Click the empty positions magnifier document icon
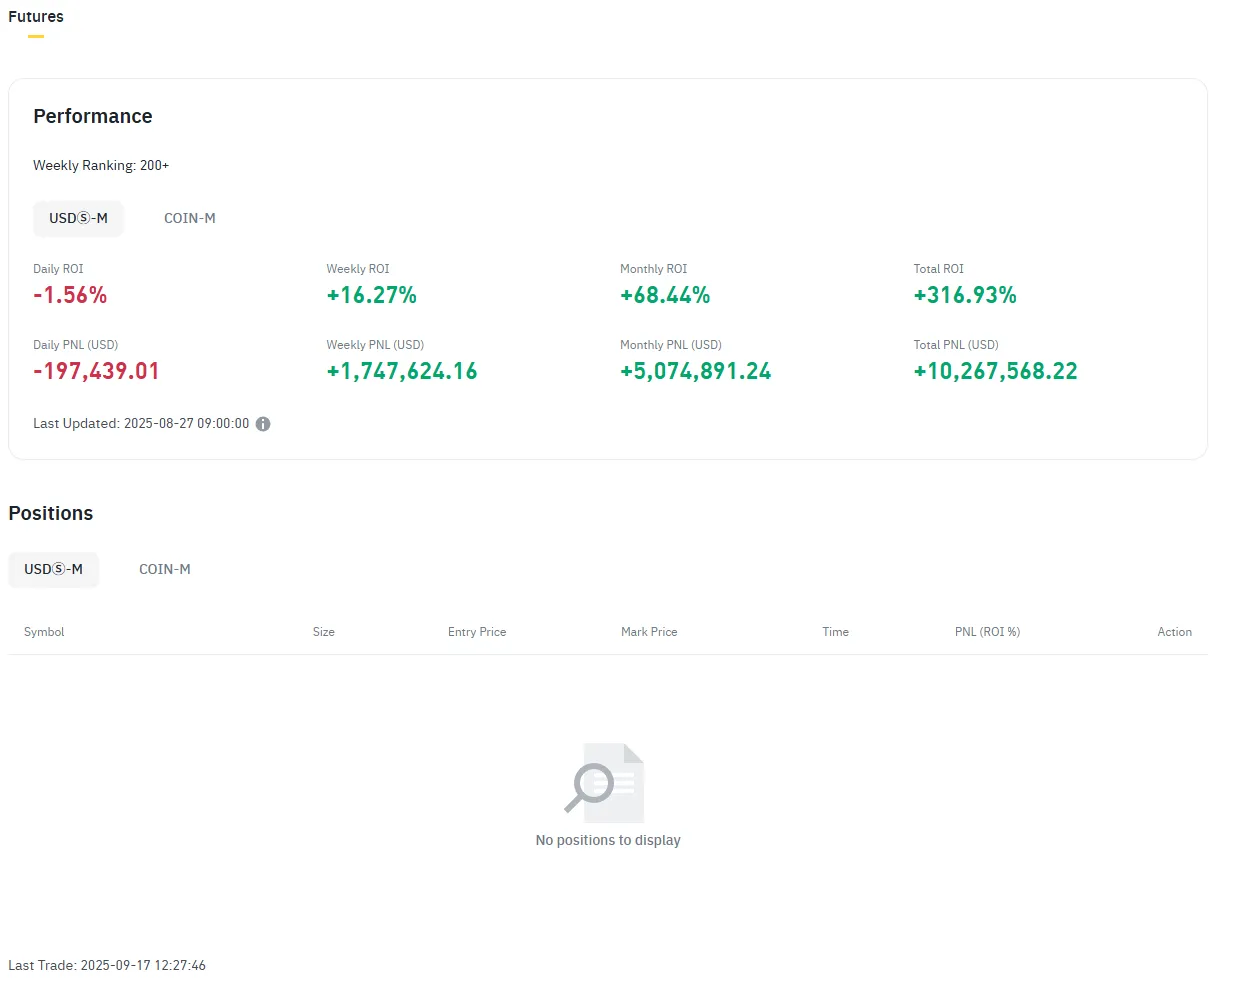Viewport: 1239px width, 985px height. pyautogui.click(x=605, y=782)
